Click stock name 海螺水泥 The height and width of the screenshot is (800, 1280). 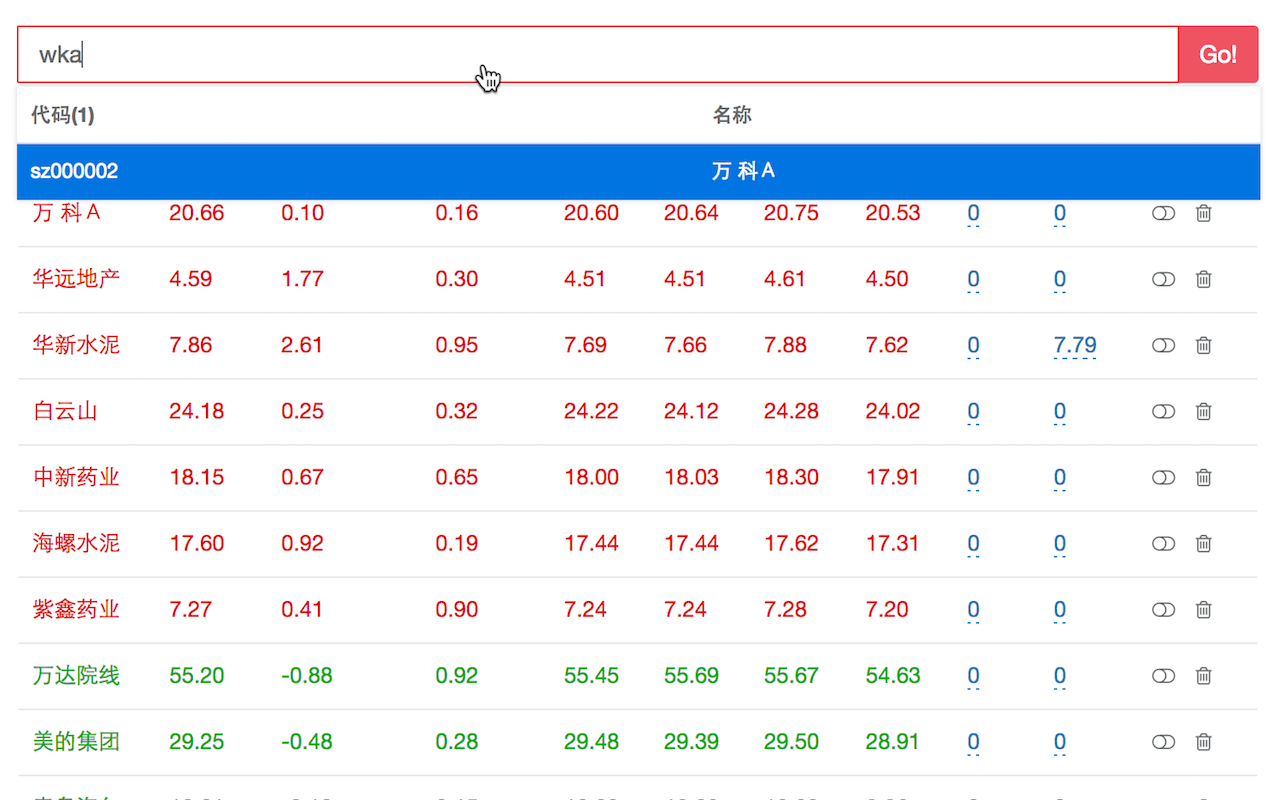[x=76, y=543]
